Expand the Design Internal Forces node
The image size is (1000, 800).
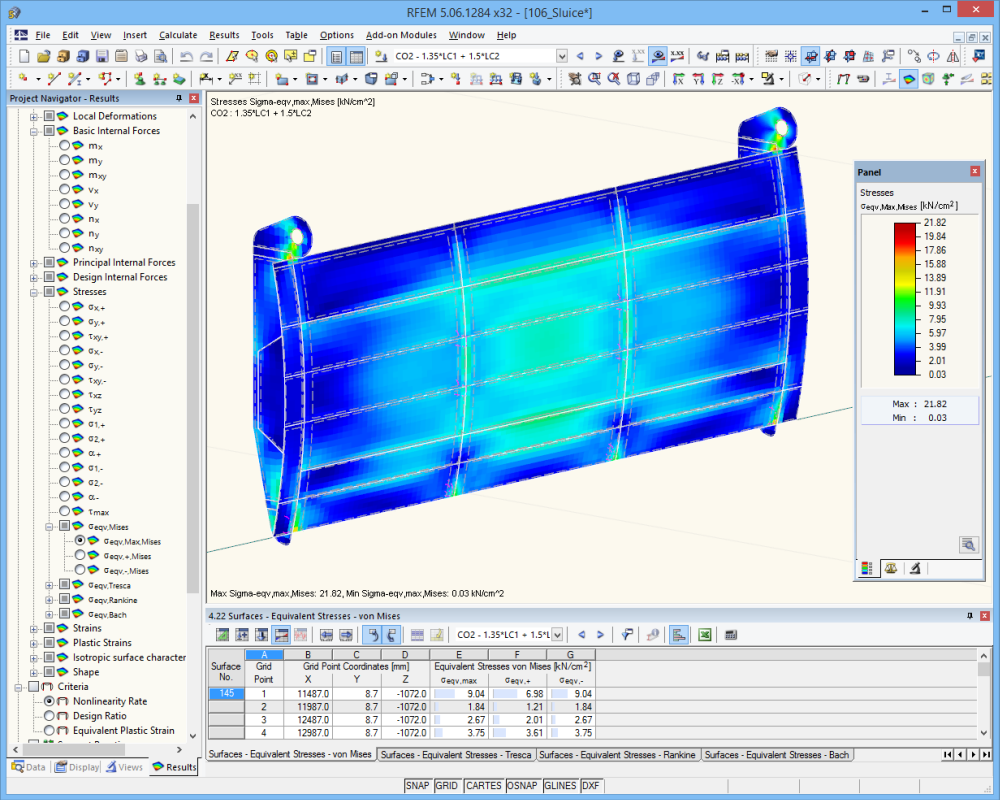tap(34, 278)
